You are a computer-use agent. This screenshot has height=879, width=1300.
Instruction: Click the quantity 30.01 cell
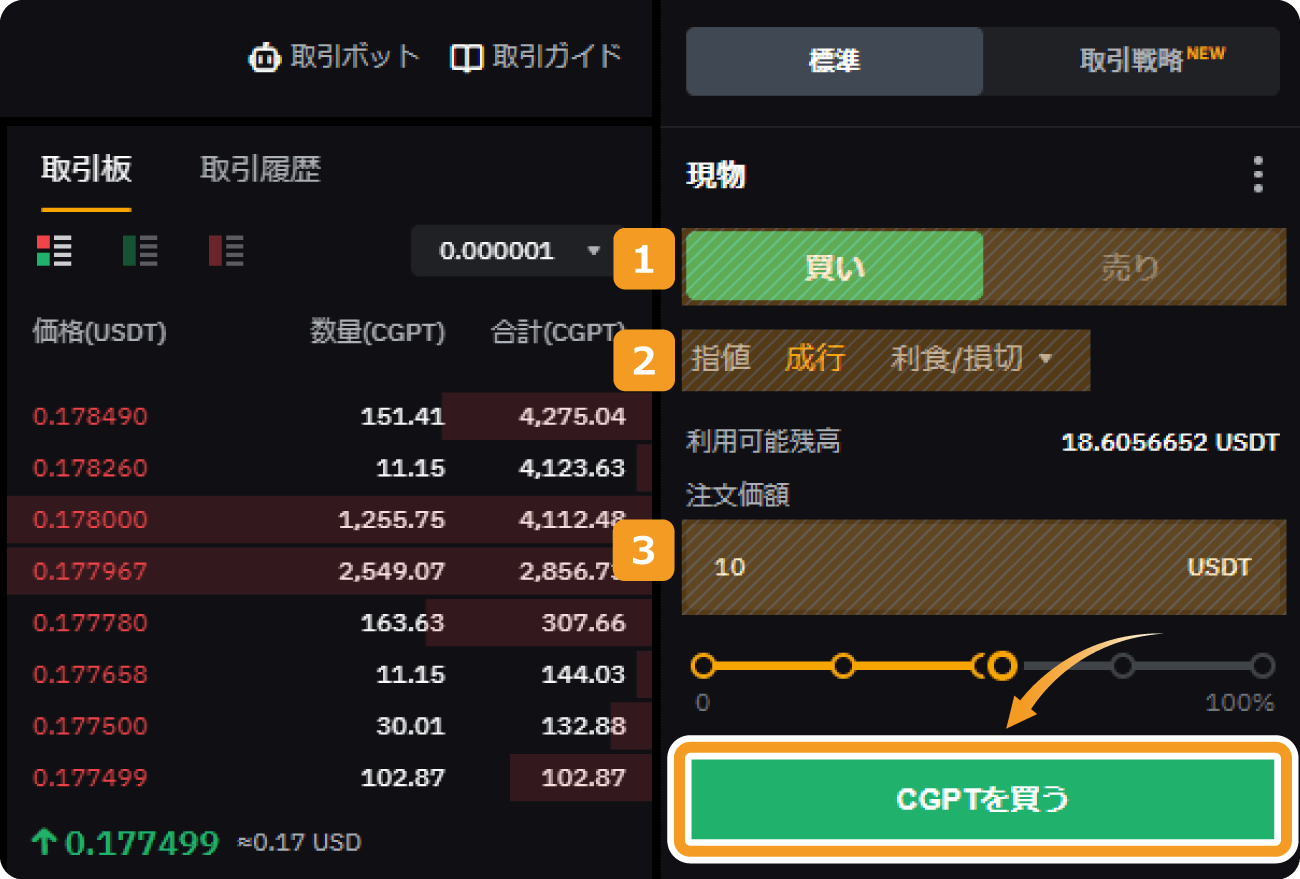coord(411,726)
